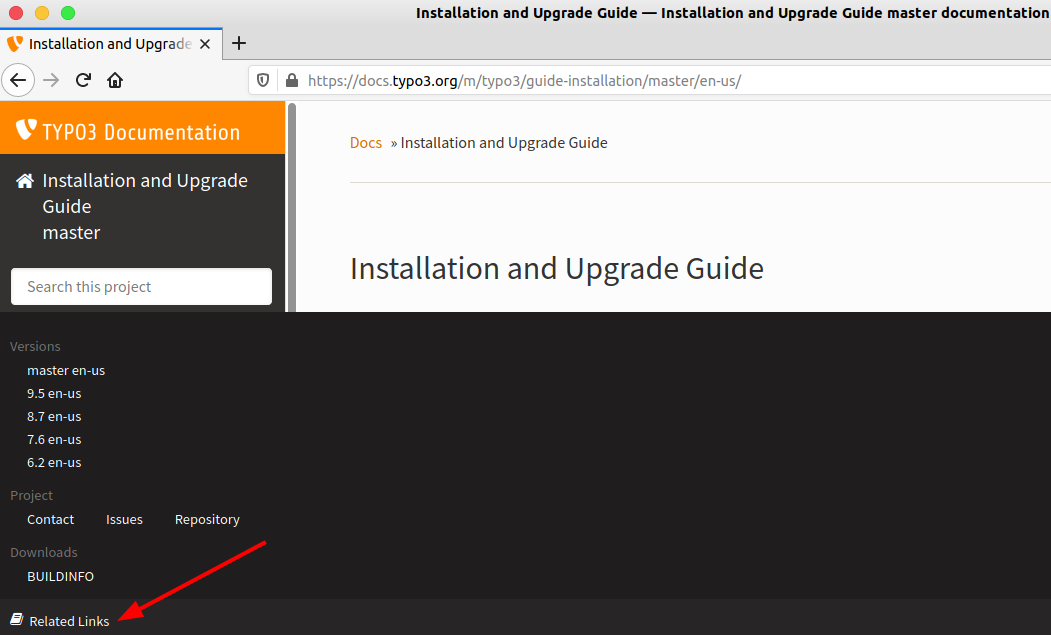Reload the page with the refresh icon
The height and width of the screenshot is (635, 1051).
pyautogui.click(x=83, y=80)
